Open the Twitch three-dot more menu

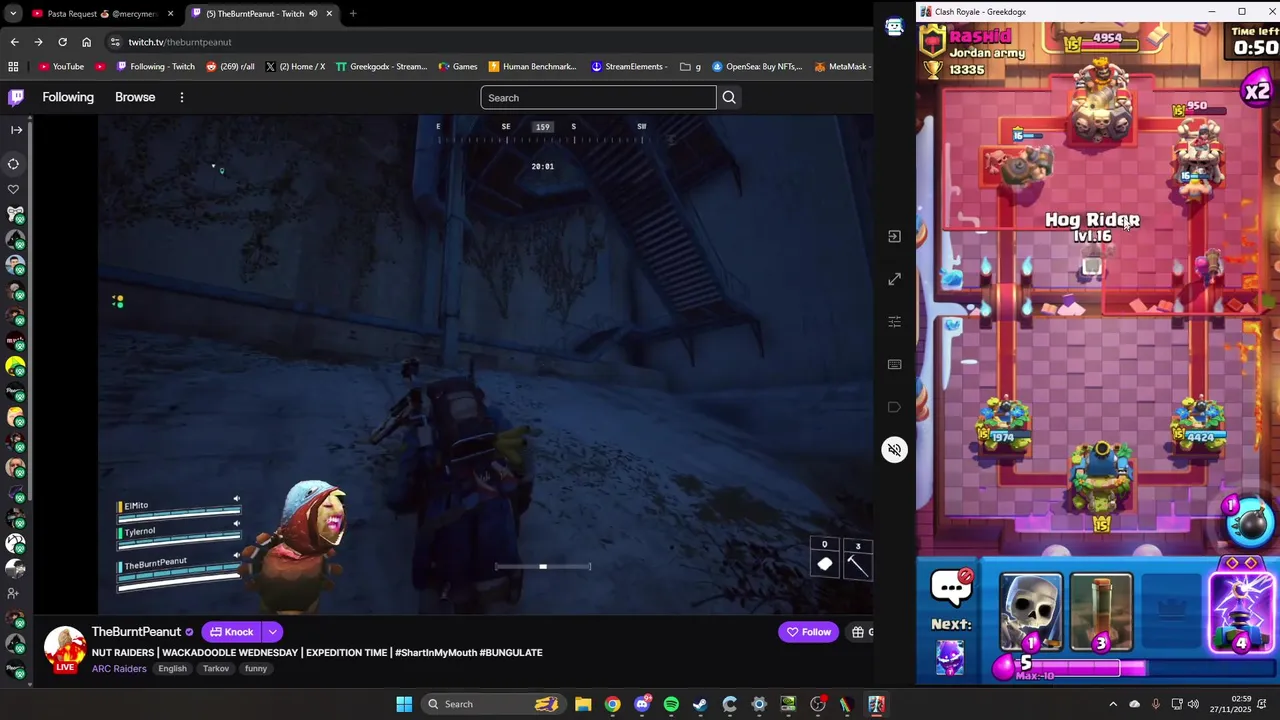182,97
